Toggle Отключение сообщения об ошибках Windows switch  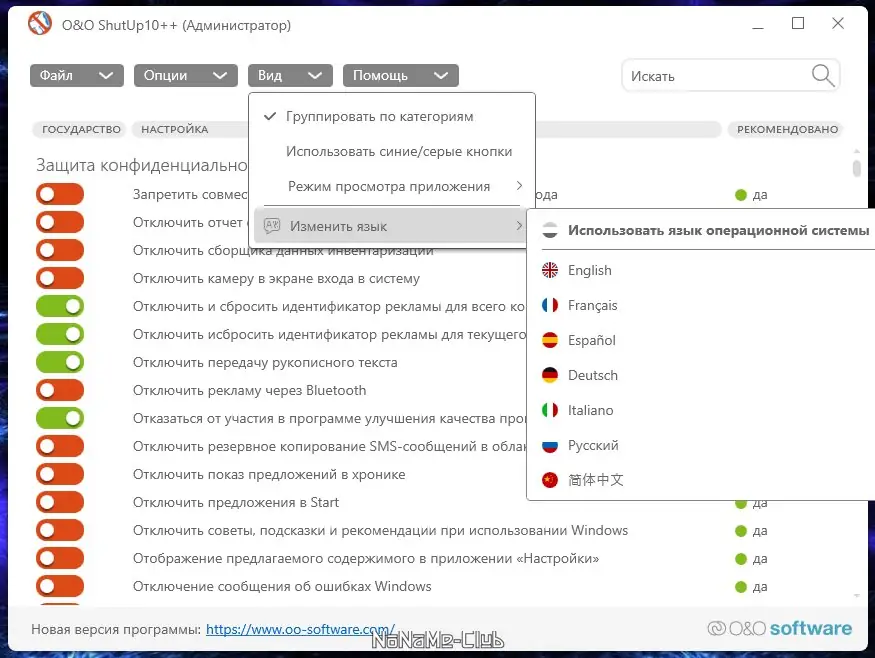[x=60, y=586]
